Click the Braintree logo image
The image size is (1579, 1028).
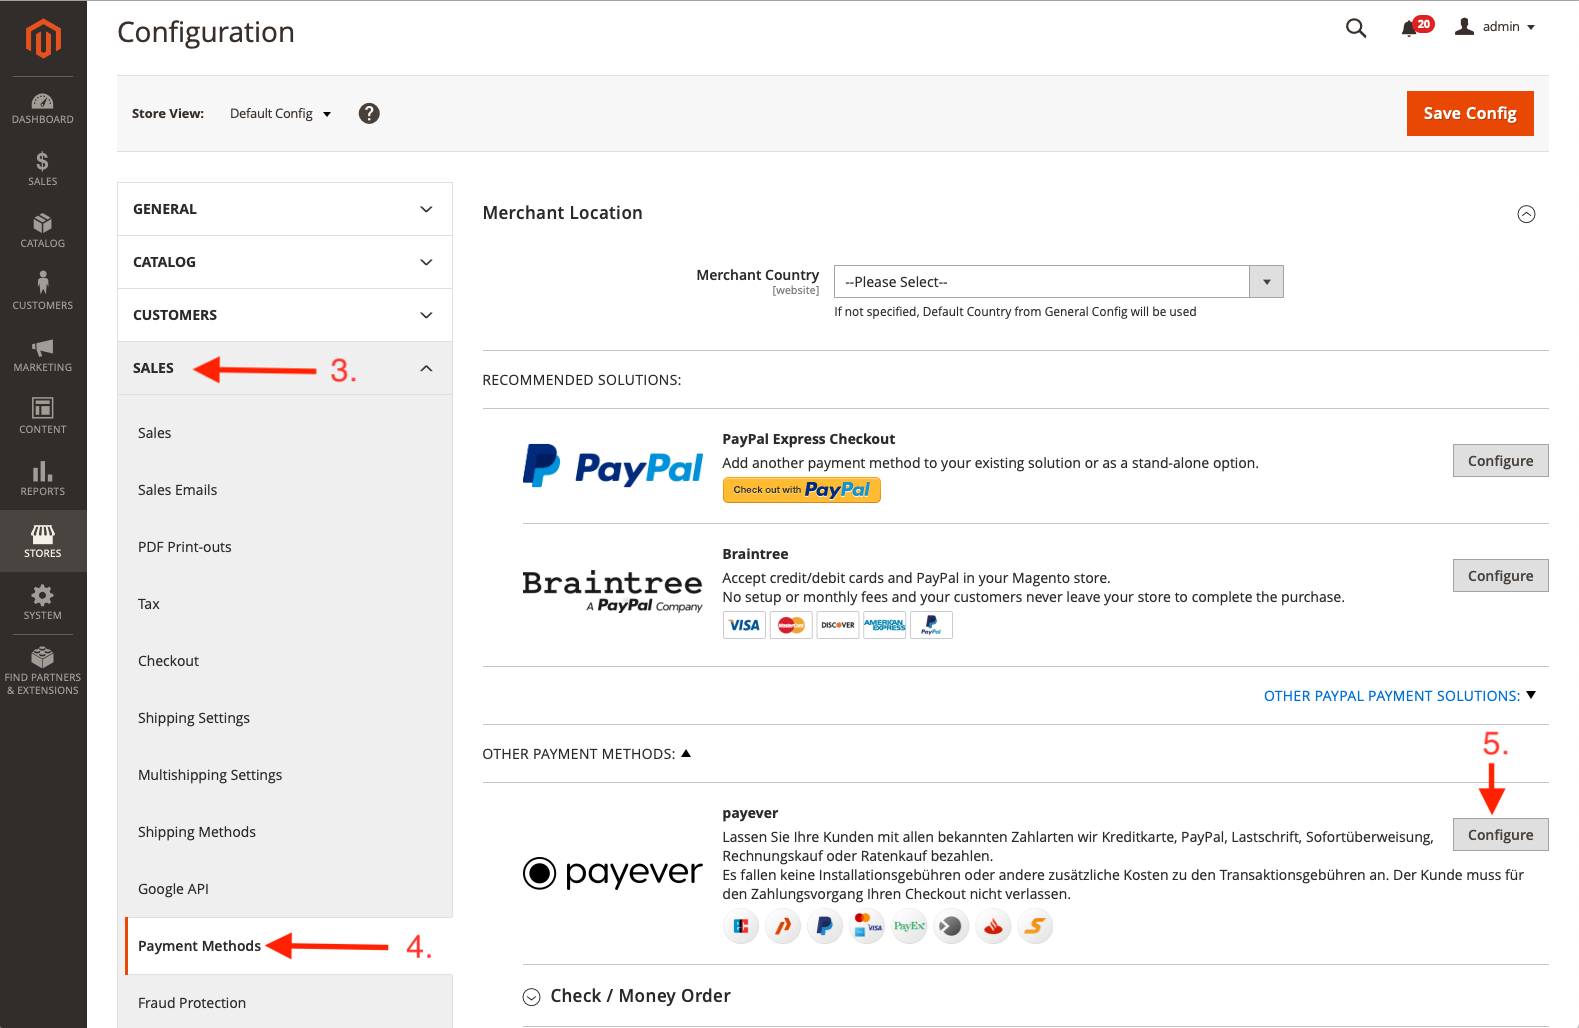click(612, 591)
